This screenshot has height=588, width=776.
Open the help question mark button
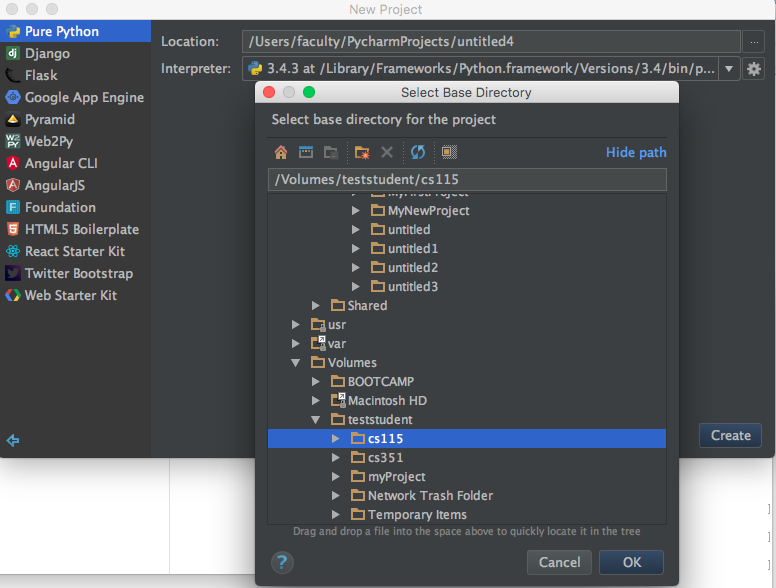tap(282, 562)
